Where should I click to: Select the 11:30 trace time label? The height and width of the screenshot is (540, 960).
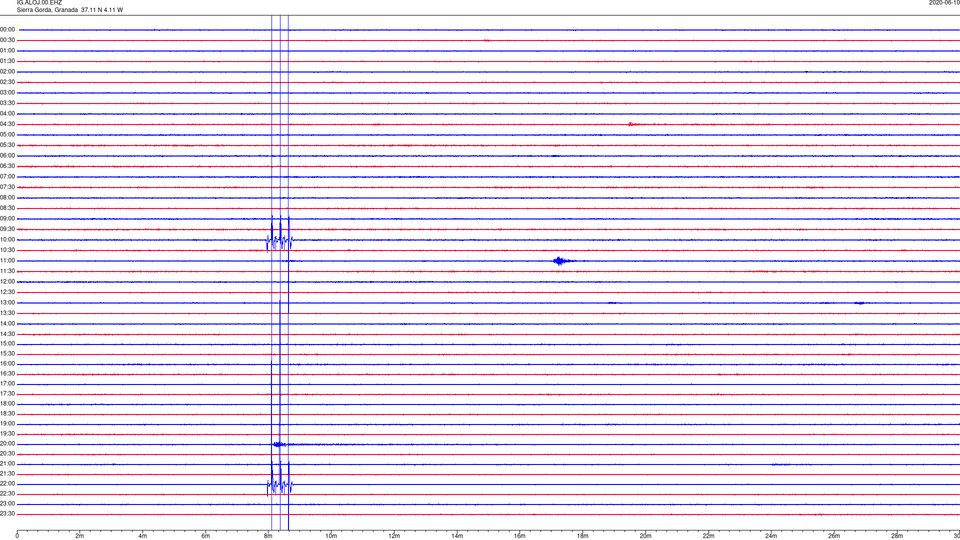point(7,271)
